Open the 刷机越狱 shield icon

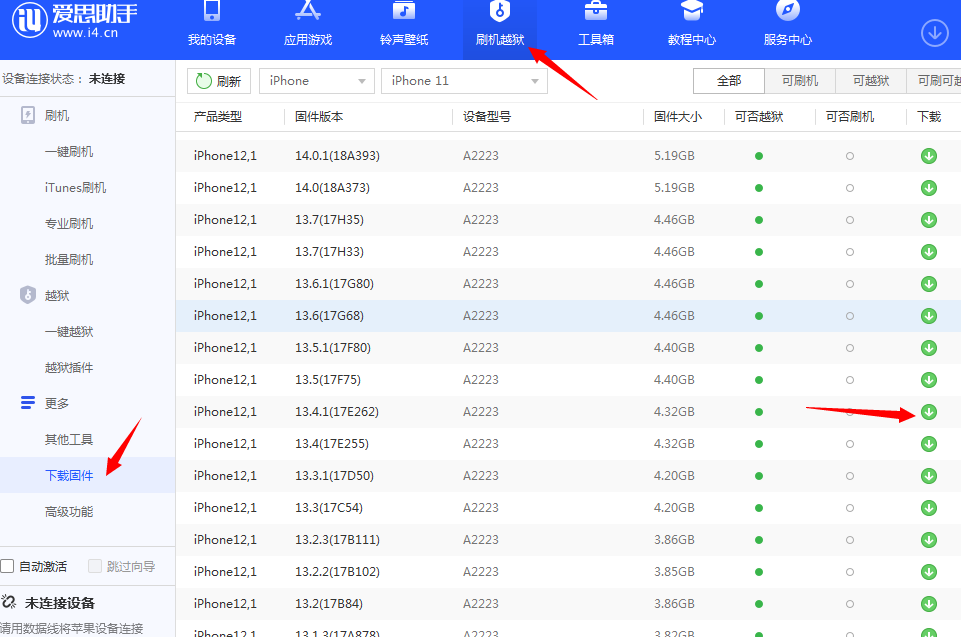[499, 10]
